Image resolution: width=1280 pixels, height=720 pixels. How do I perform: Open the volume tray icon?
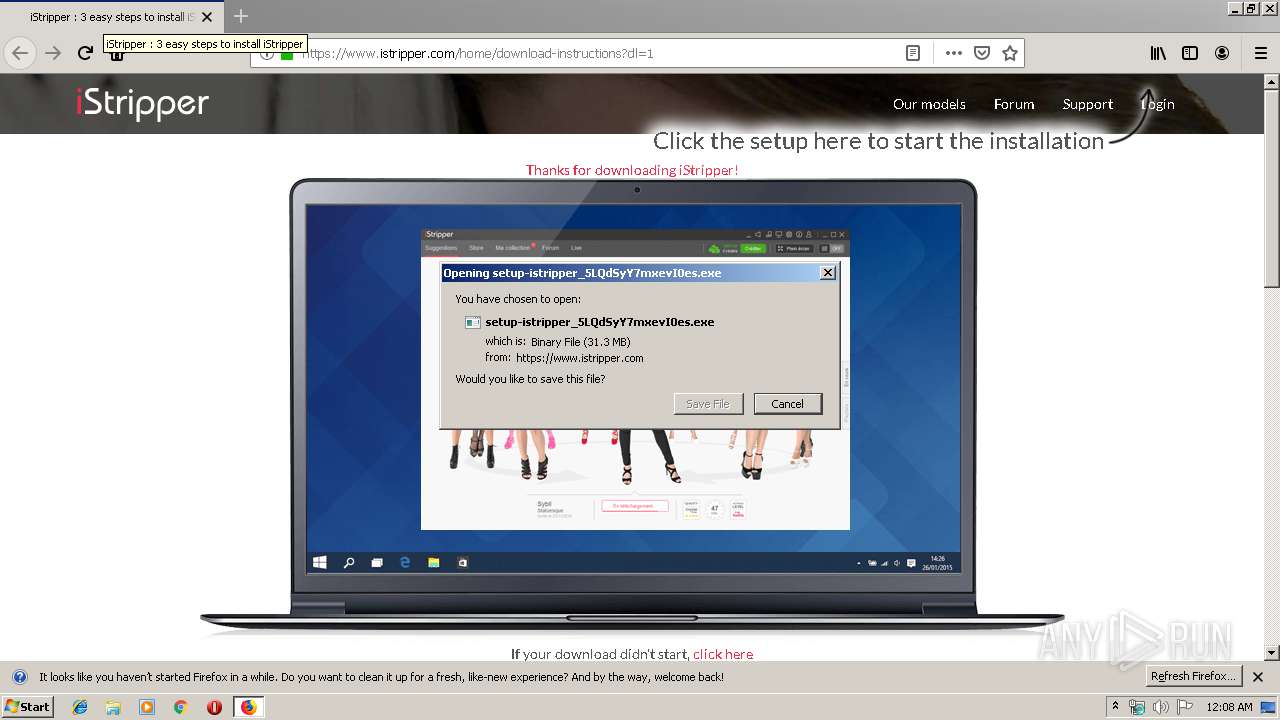coord(1161,707)
